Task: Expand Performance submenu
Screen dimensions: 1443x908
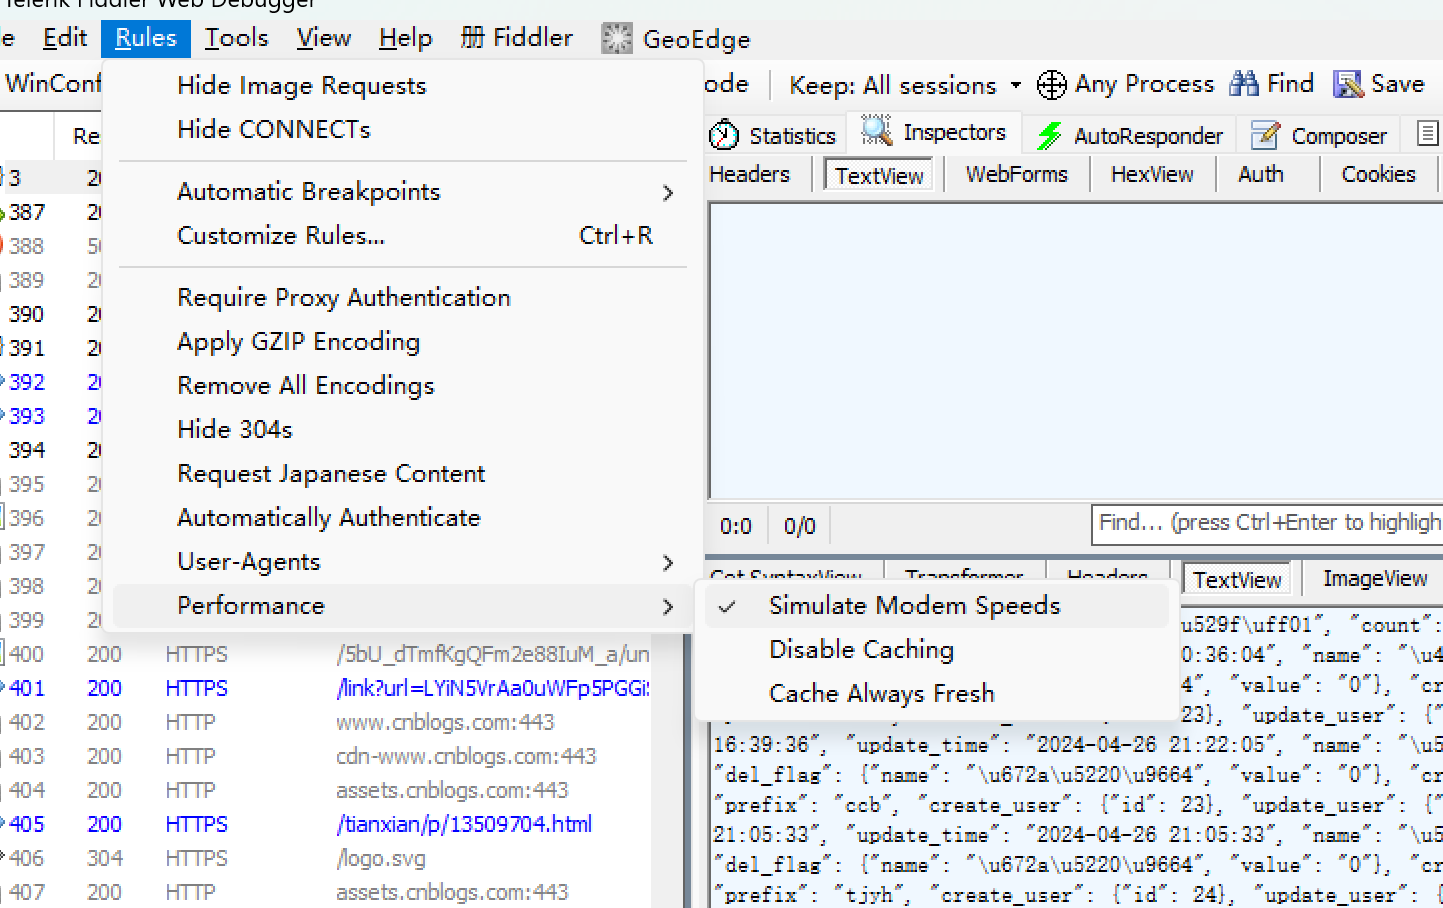Action: coord(400,606)
